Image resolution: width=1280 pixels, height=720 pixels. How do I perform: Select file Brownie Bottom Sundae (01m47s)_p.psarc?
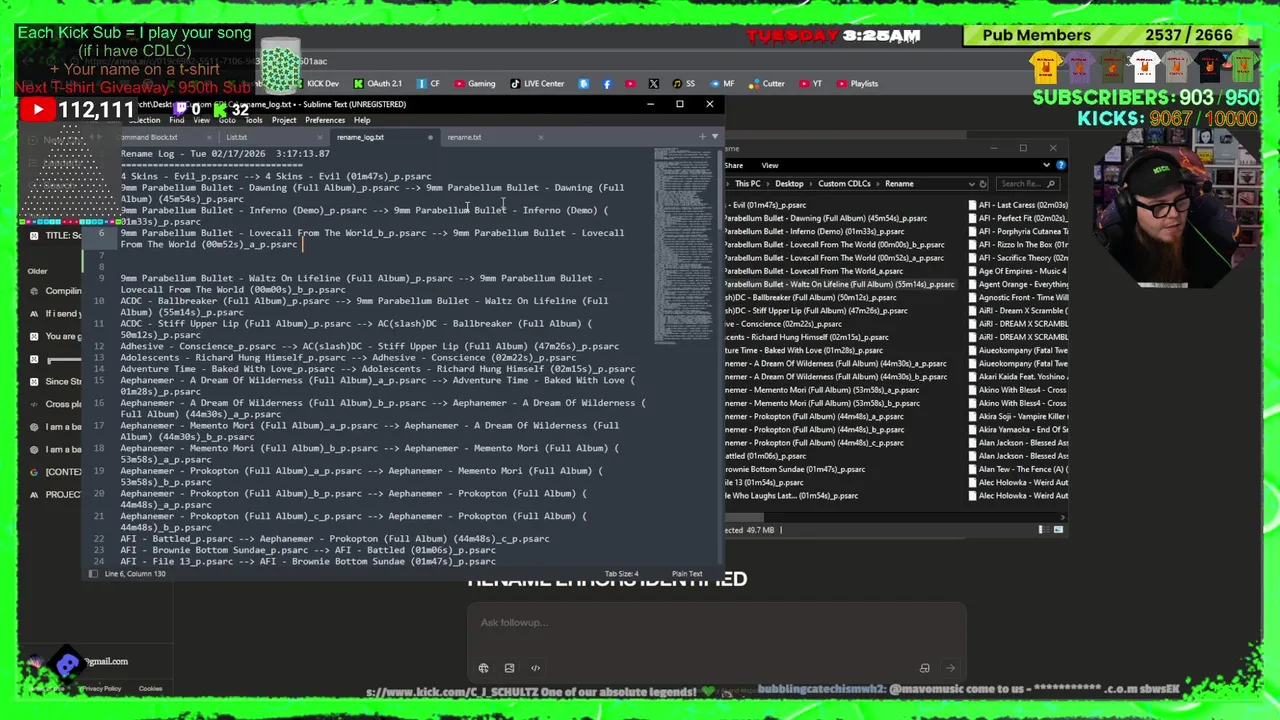click(794, 469)
